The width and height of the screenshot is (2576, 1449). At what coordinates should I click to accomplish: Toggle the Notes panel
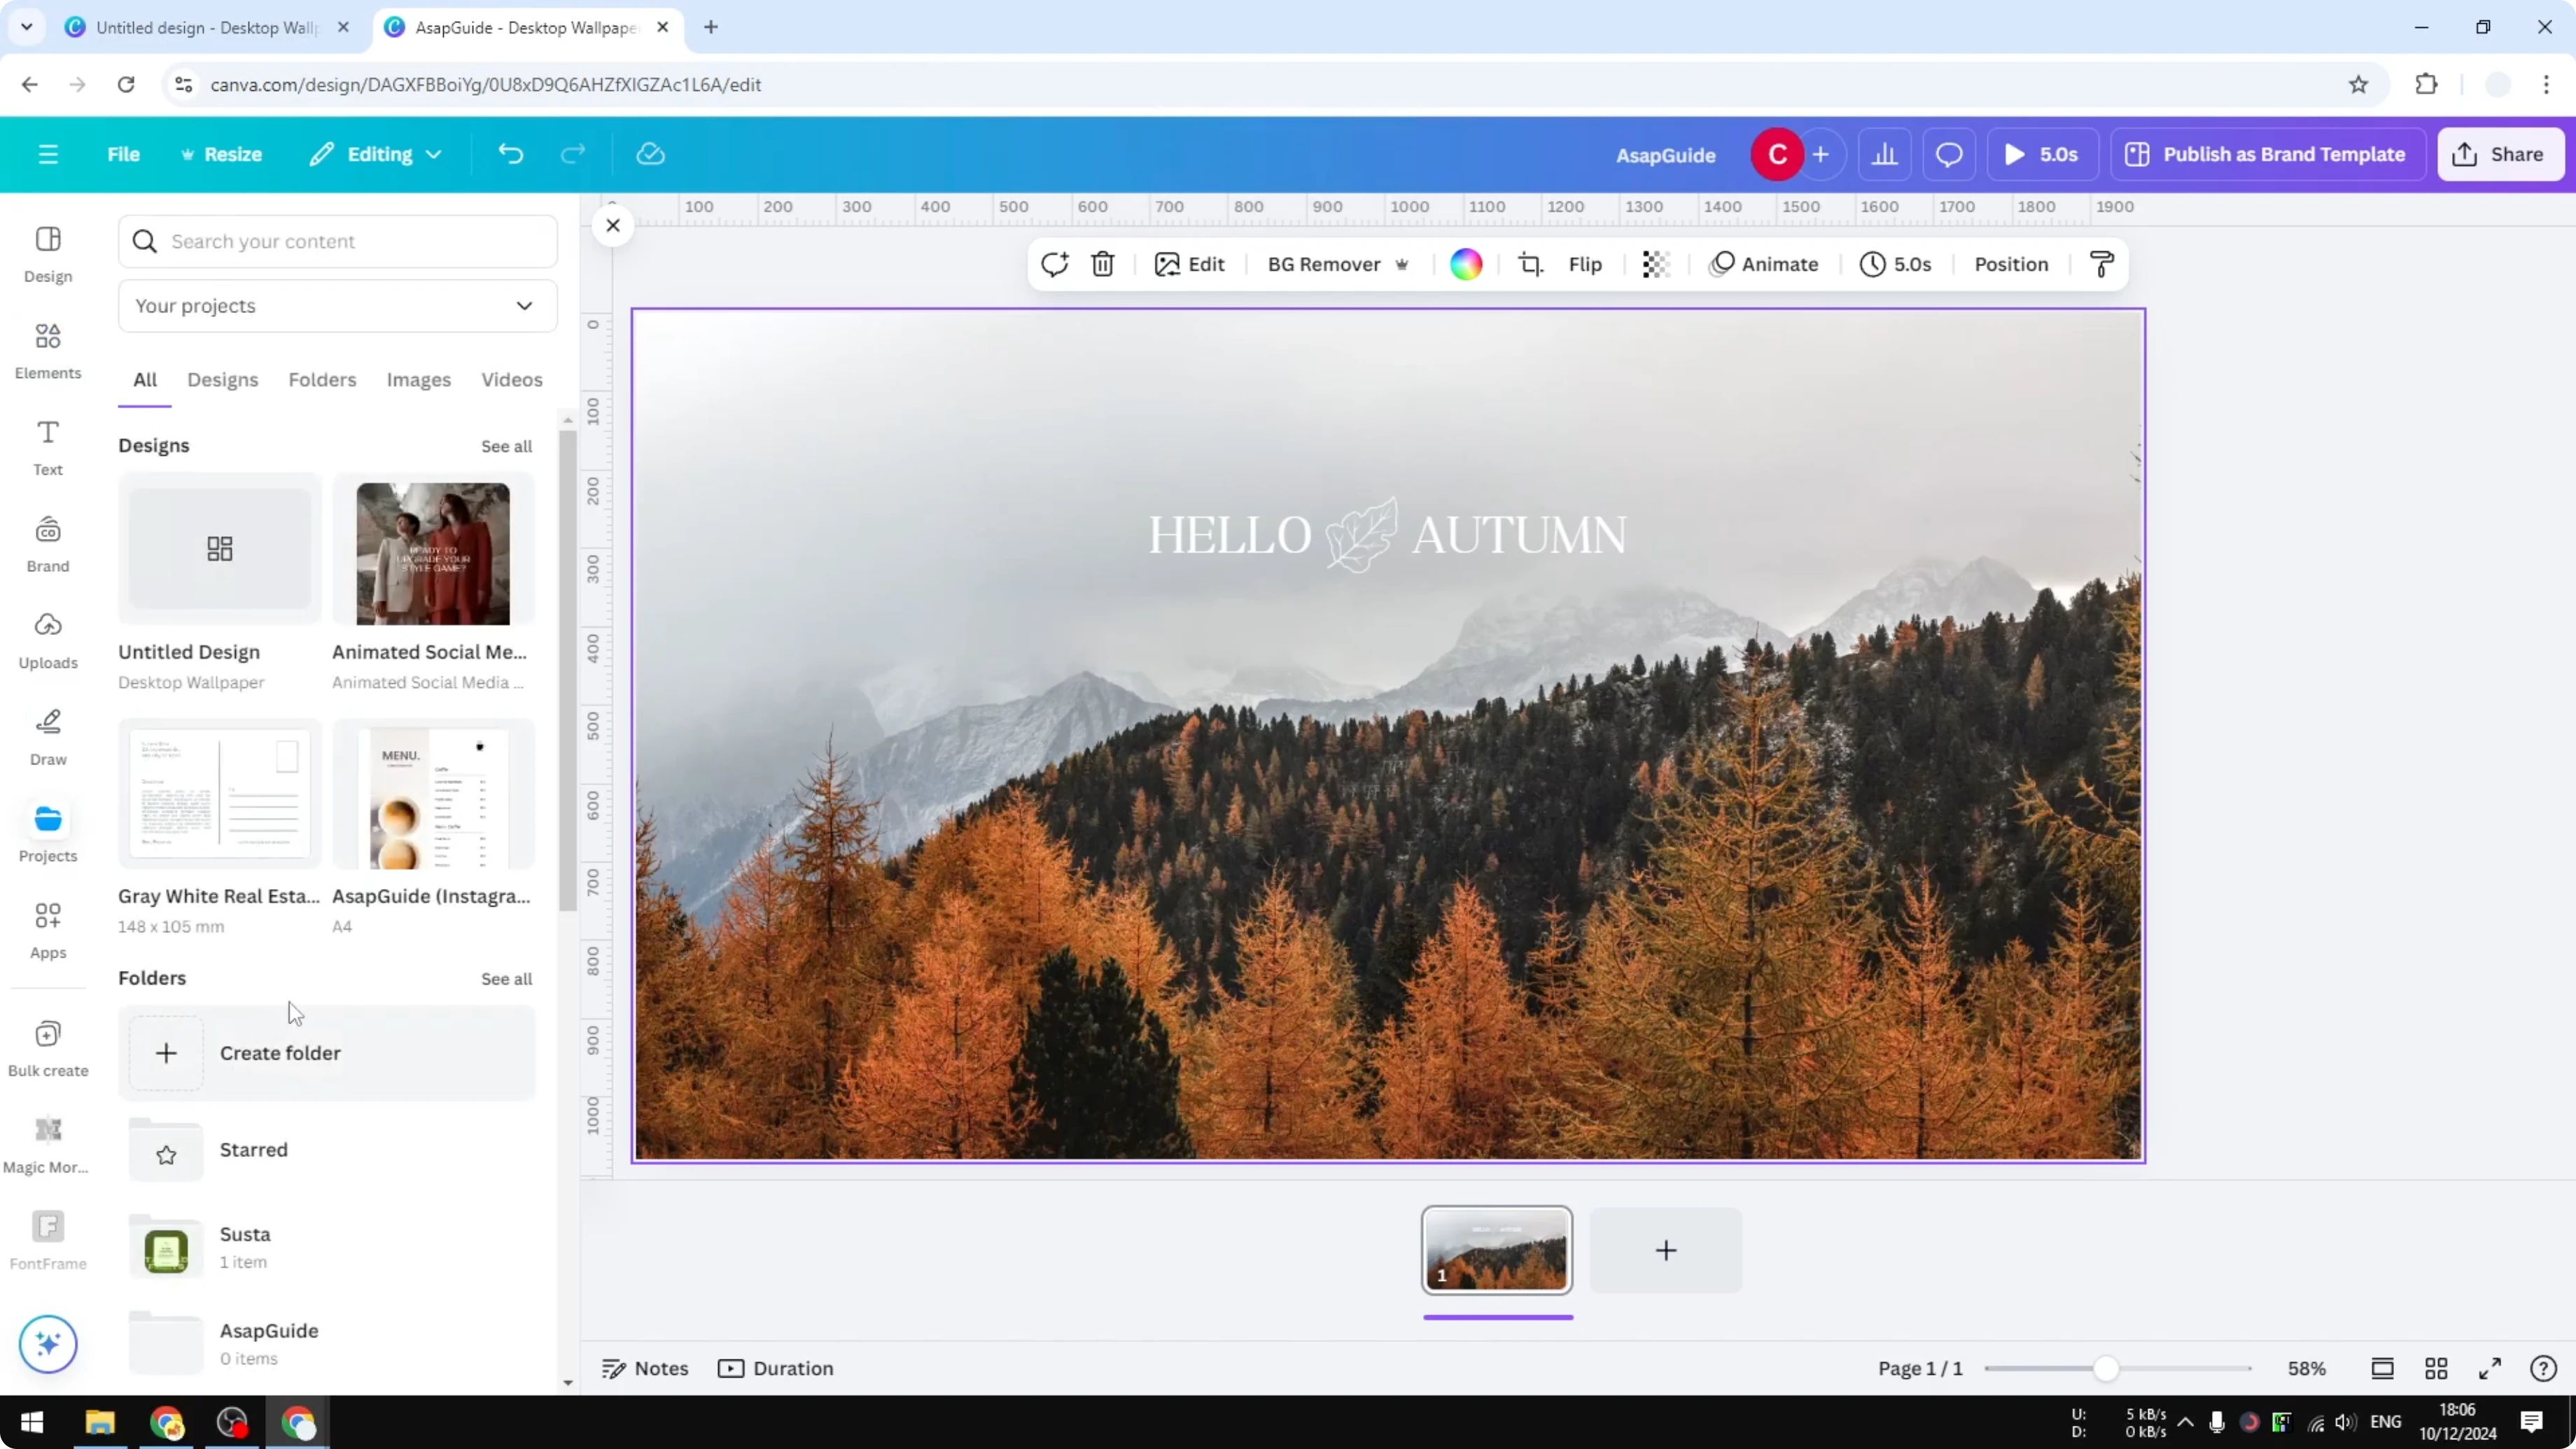click(x=644, y=1368)
